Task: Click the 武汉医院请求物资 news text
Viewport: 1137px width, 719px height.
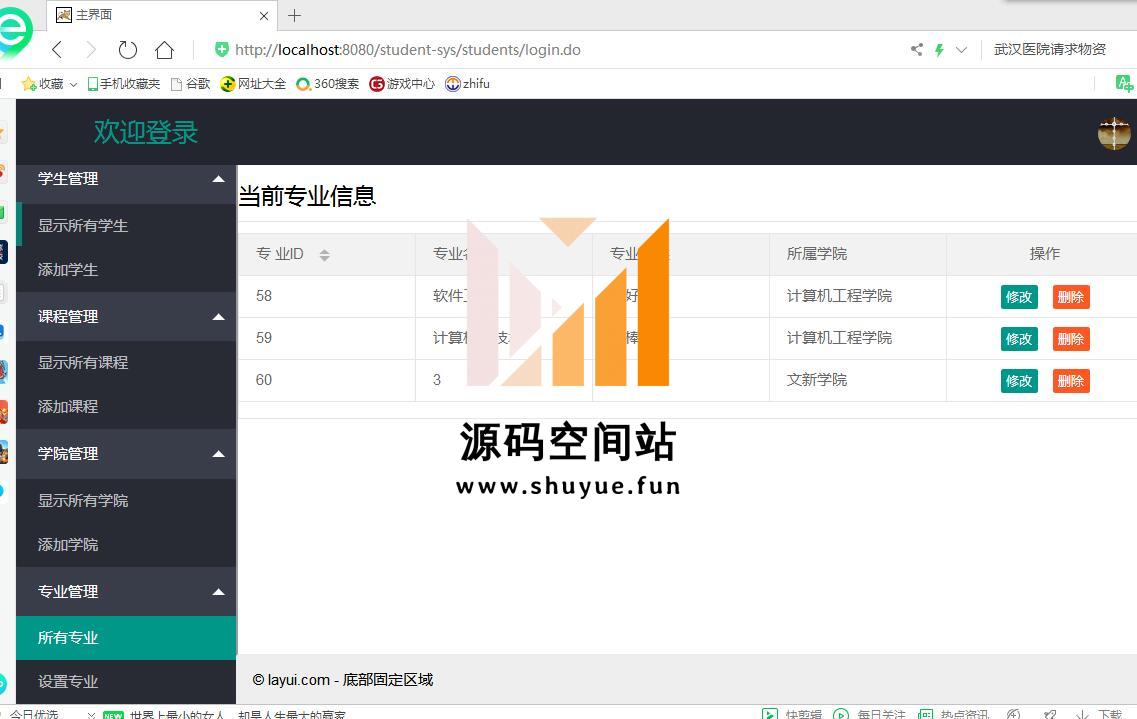Action: pos(1049,49)
